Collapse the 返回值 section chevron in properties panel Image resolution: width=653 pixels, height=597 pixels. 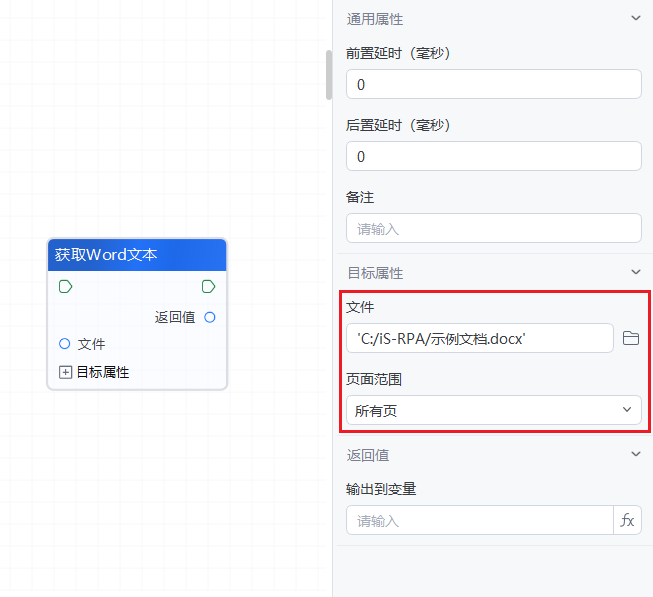pos(635,454)
